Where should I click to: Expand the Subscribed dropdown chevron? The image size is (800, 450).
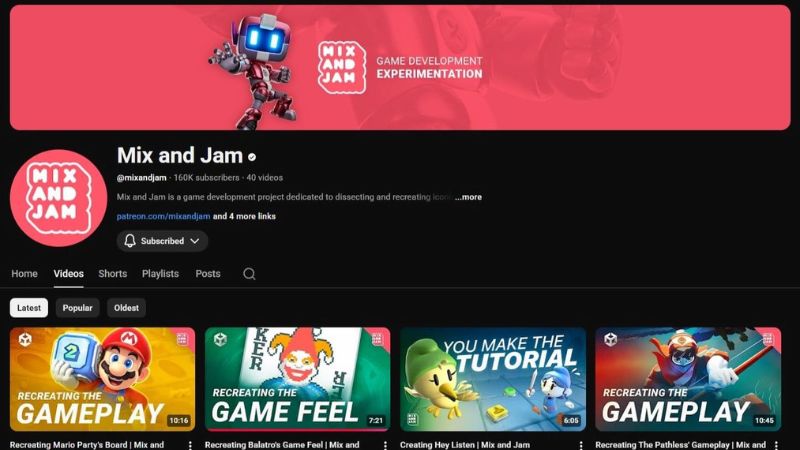click(x=195, y=241)
